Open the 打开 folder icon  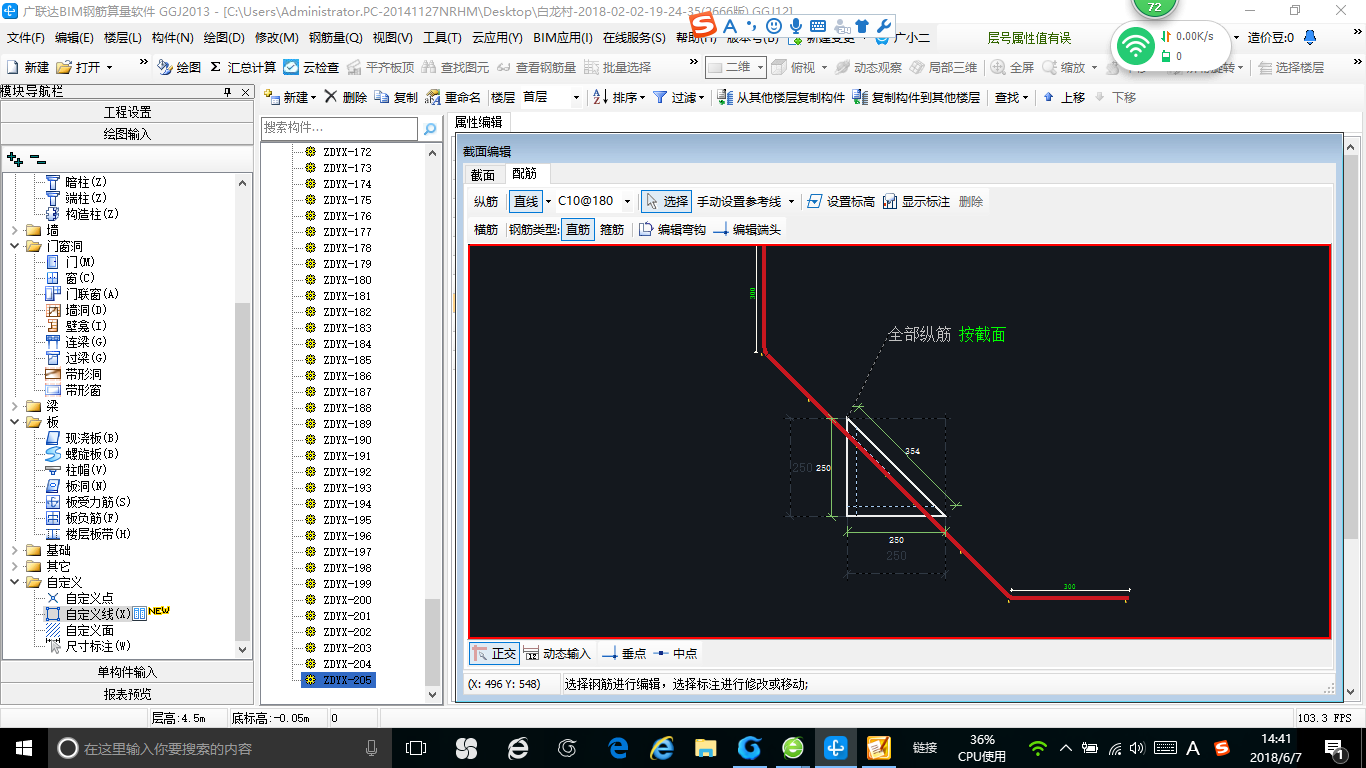pos(64,68)
